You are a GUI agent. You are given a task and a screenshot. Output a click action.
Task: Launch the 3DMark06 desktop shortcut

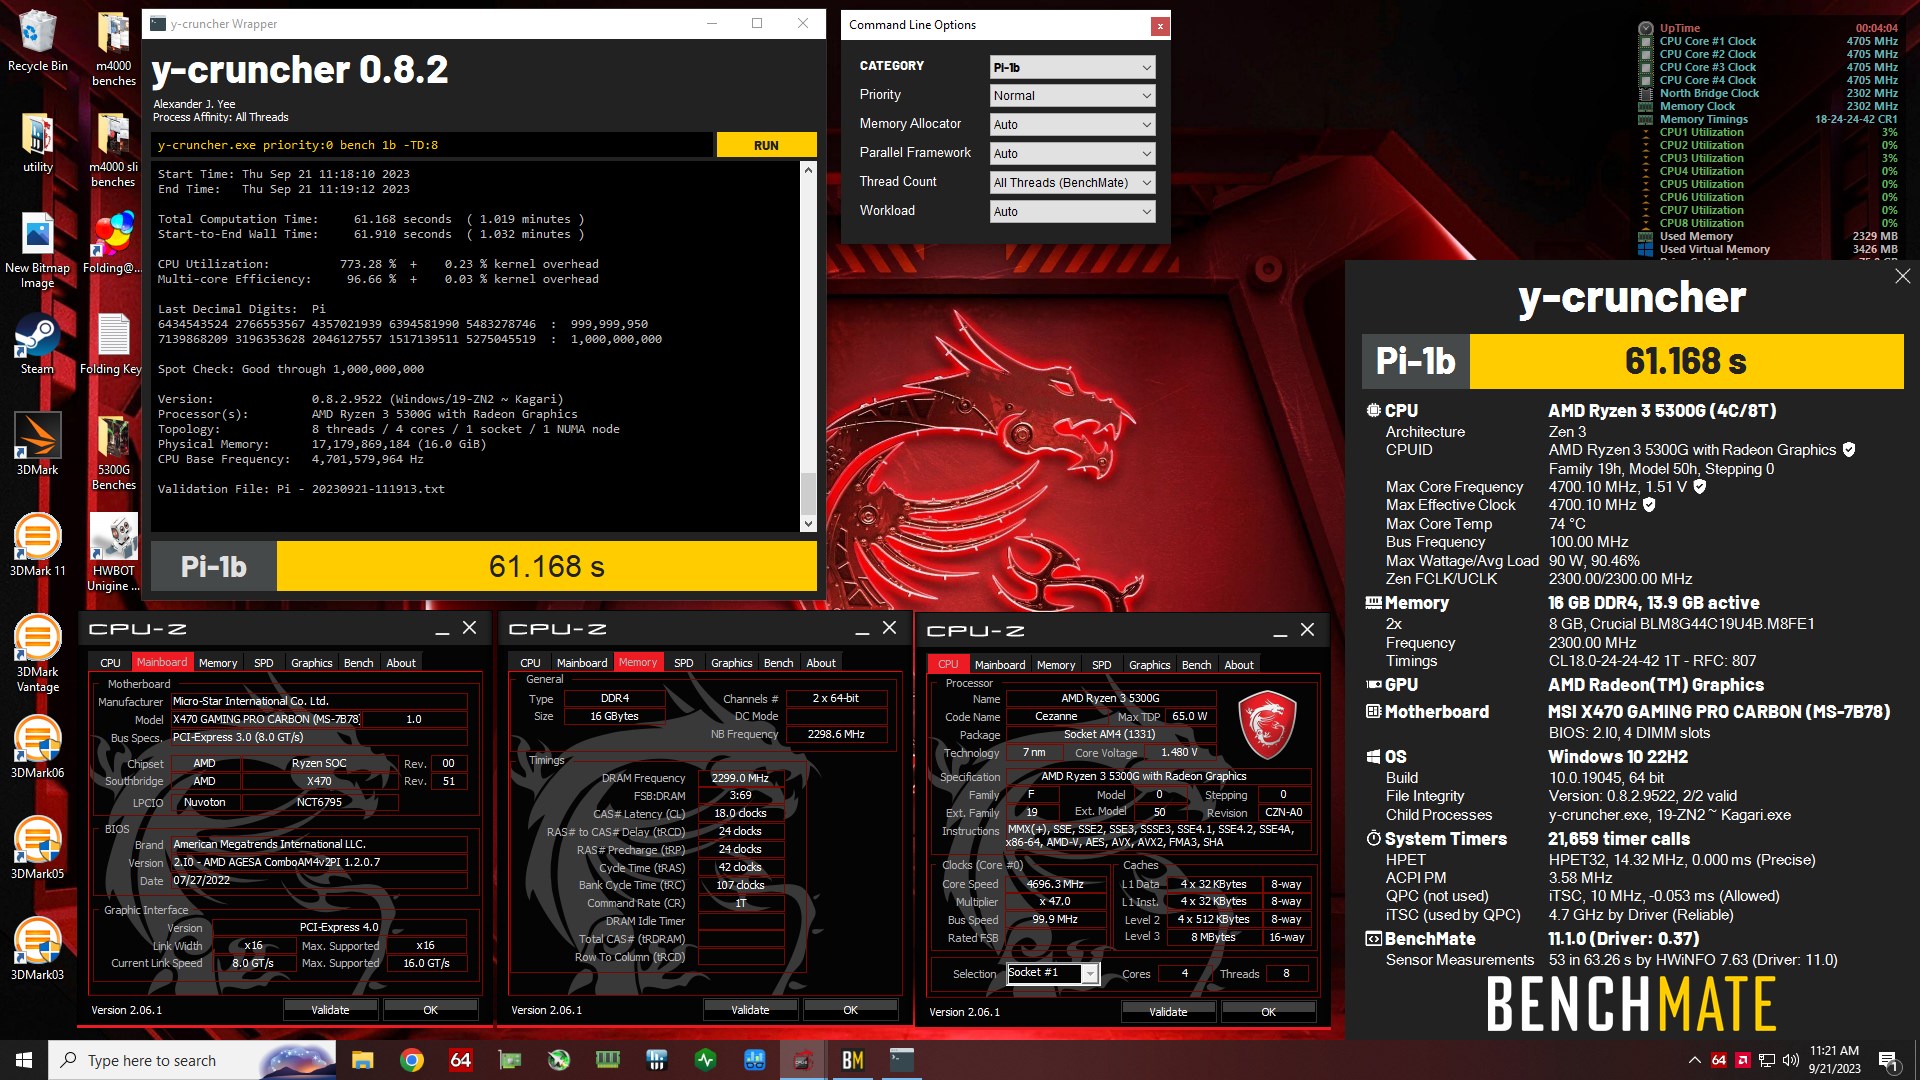pos(37,747)
